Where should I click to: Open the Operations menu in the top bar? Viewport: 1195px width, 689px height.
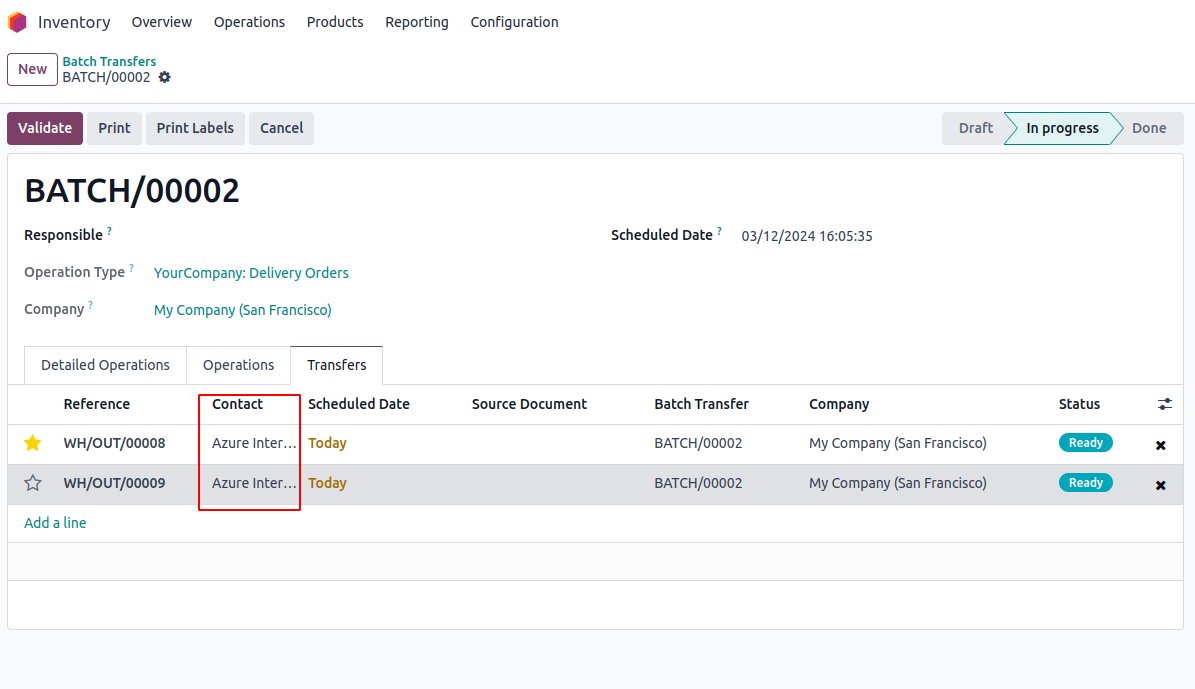coord(249,22)
